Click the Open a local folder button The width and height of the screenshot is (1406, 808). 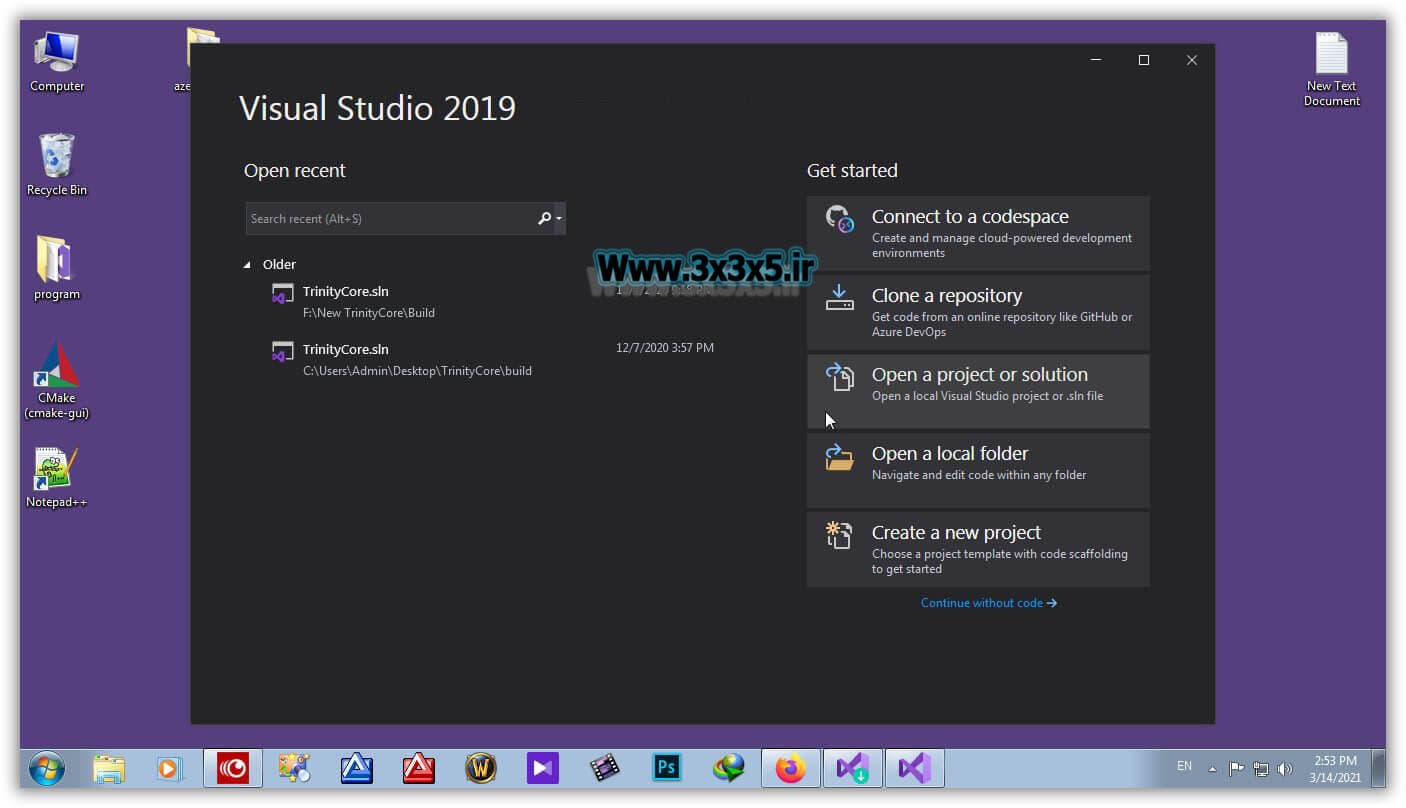(x=978, y=470)
